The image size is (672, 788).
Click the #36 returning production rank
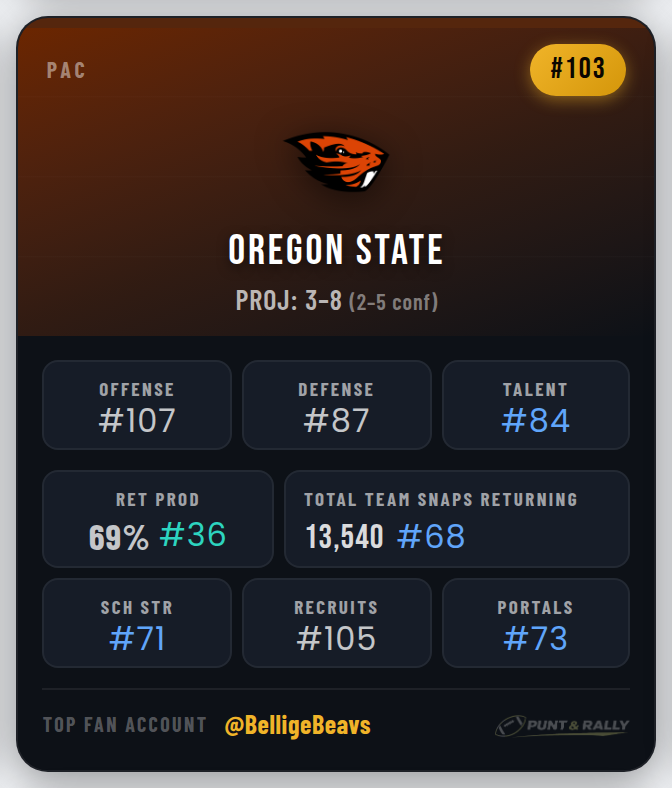193,536
